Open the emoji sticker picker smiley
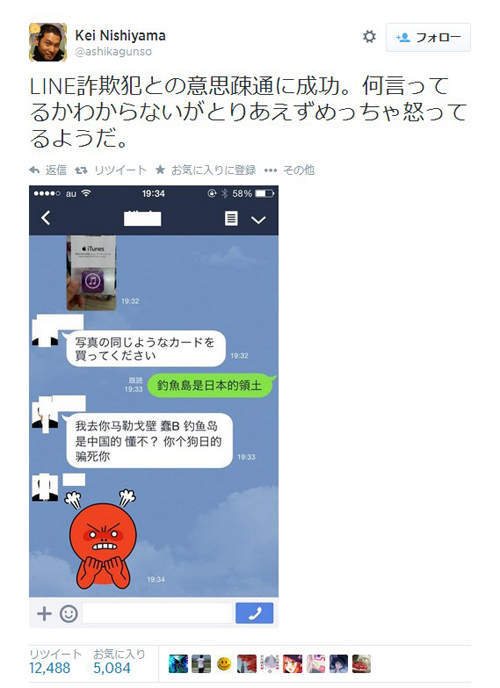This screenshot has width=500, height=688. click(68, 613)
